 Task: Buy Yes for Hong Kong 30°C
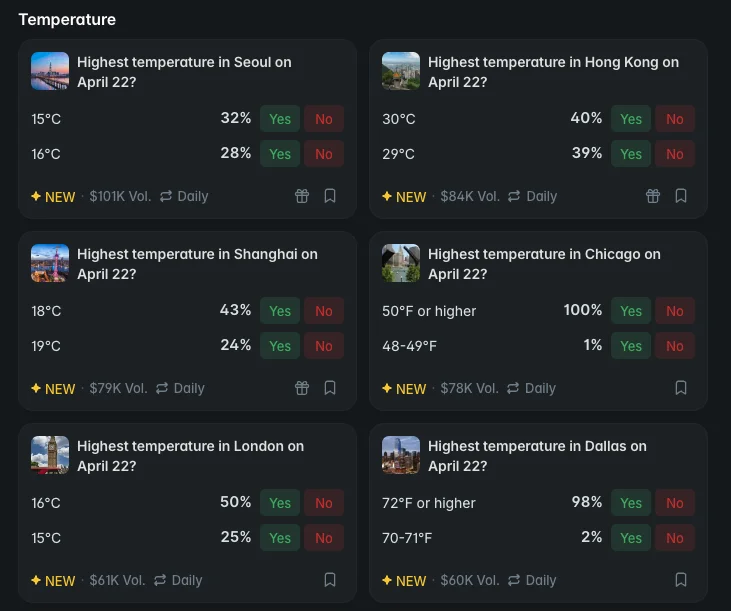tap(631, 119)
